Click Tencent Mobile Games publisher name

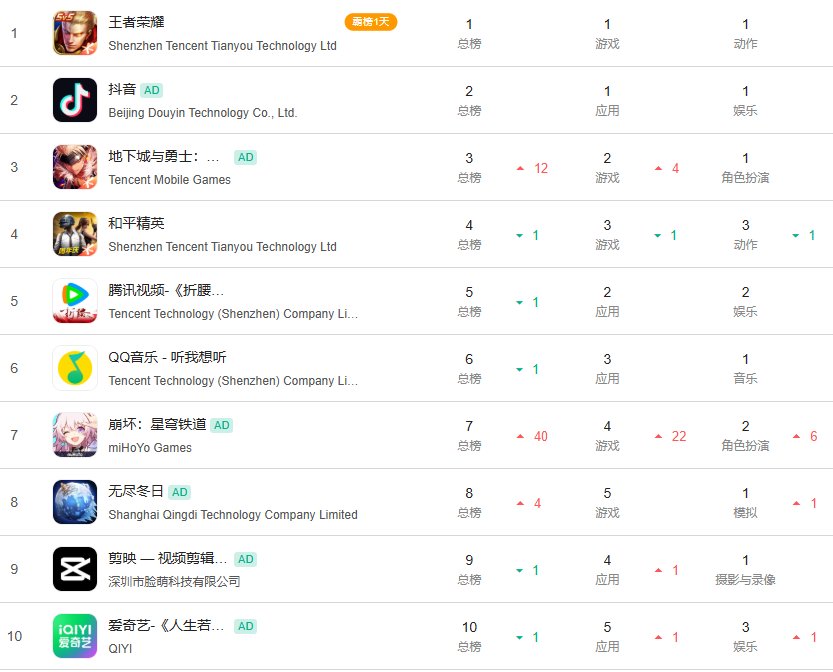coord(170,180)
